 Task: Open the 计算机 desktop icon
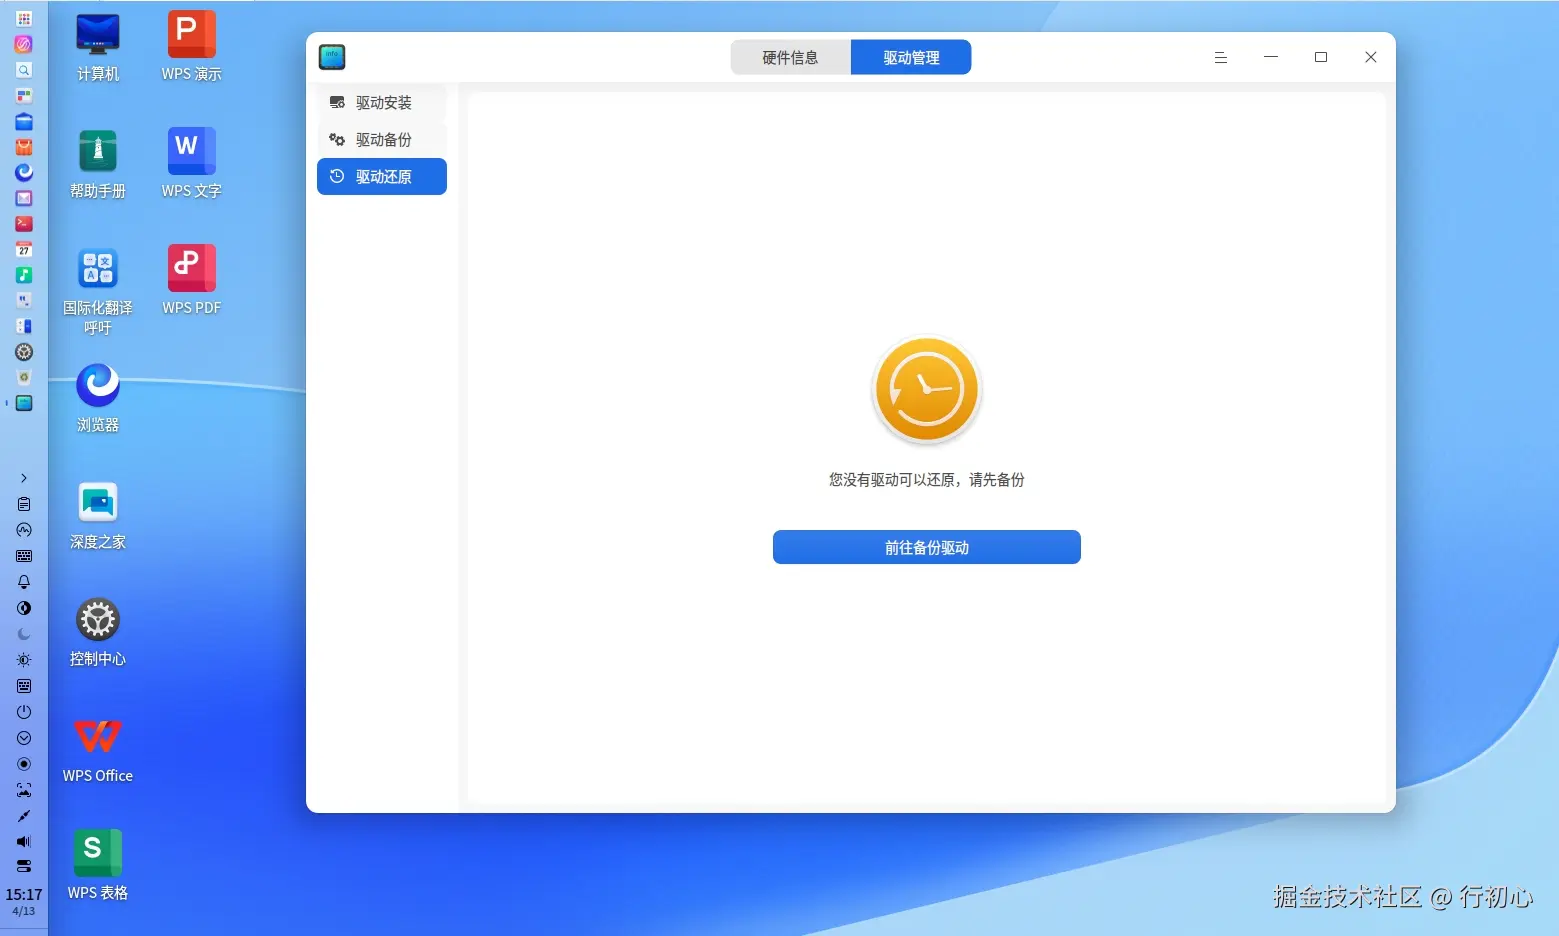point(98,47)
